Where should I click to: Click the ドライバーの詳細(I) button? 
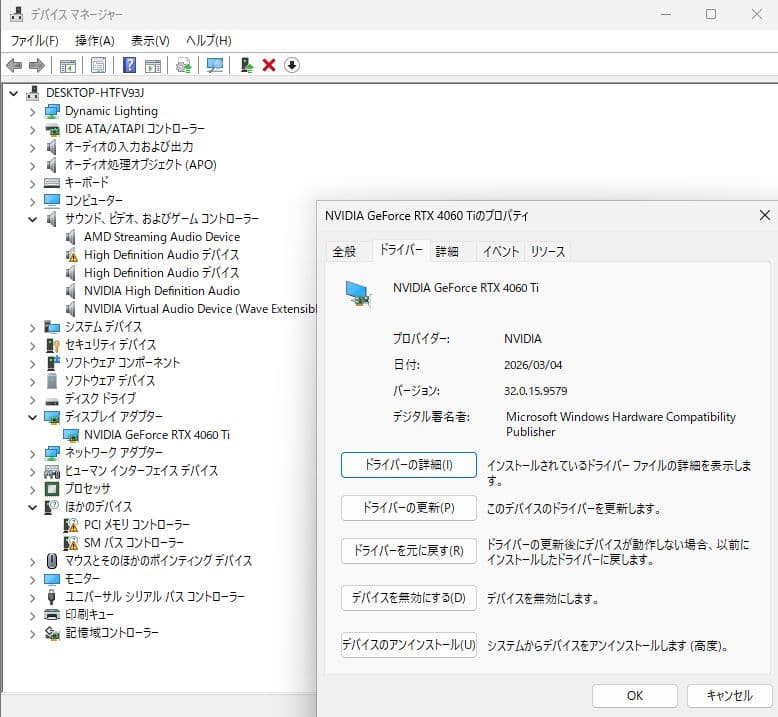click(x=408, y=465)
